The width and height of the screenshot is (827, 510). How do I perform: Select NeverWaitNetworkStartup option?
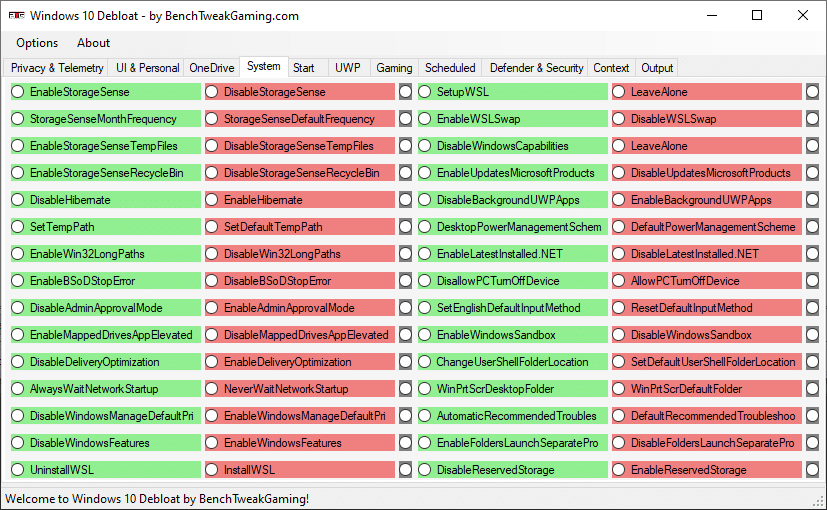click(300, 389)
